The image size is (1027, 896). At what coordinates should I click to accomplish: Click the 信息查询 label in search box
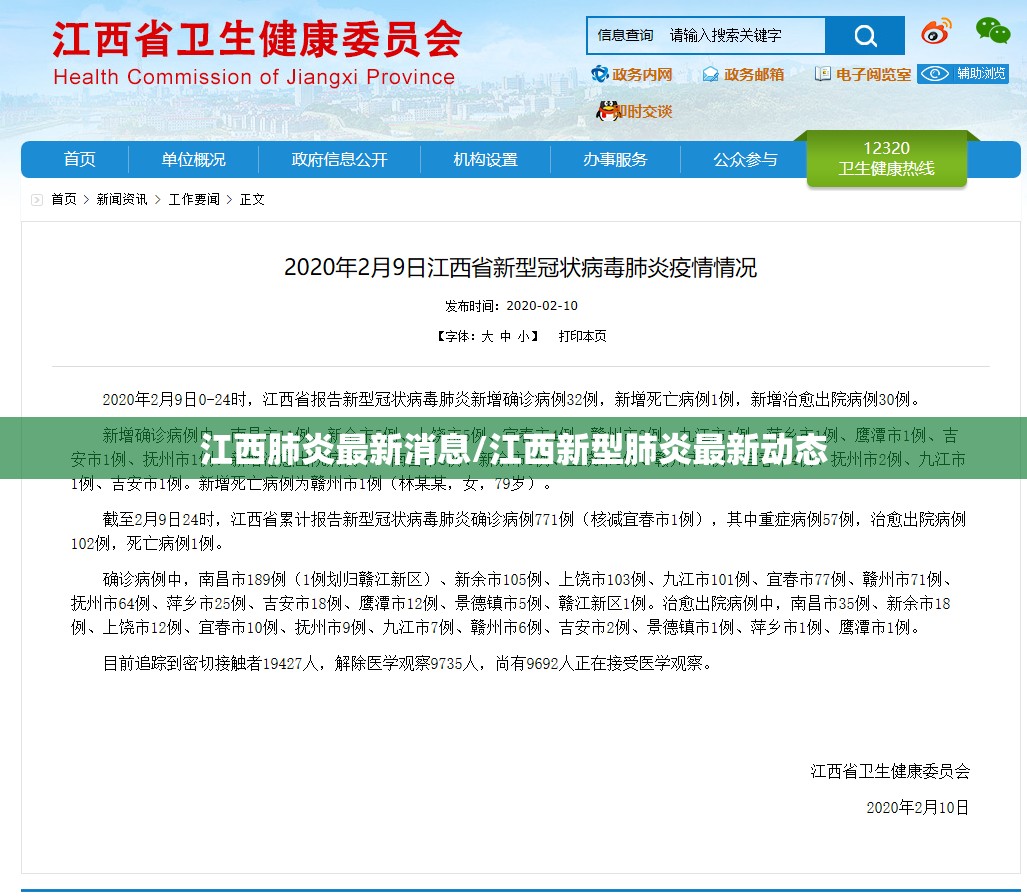coord(626,35)
